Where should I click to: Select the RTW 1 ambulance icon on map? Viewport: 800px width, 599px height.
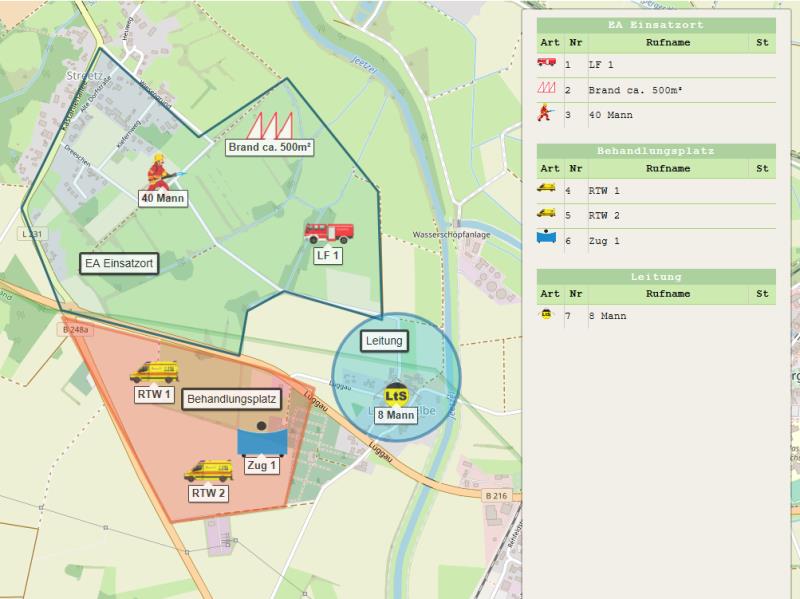tap(154, 373)
